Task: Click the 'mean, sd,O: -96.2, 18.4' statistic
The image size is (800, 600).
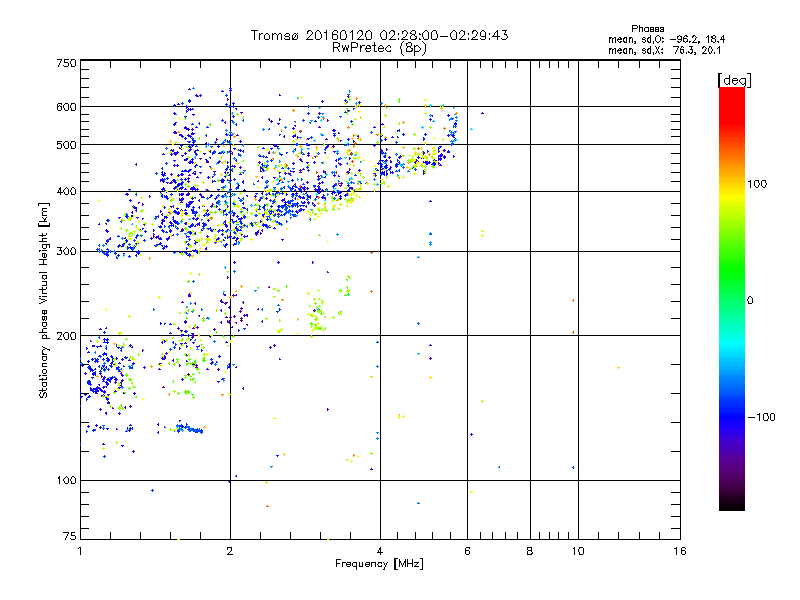Action: click(x=667, y=39)
